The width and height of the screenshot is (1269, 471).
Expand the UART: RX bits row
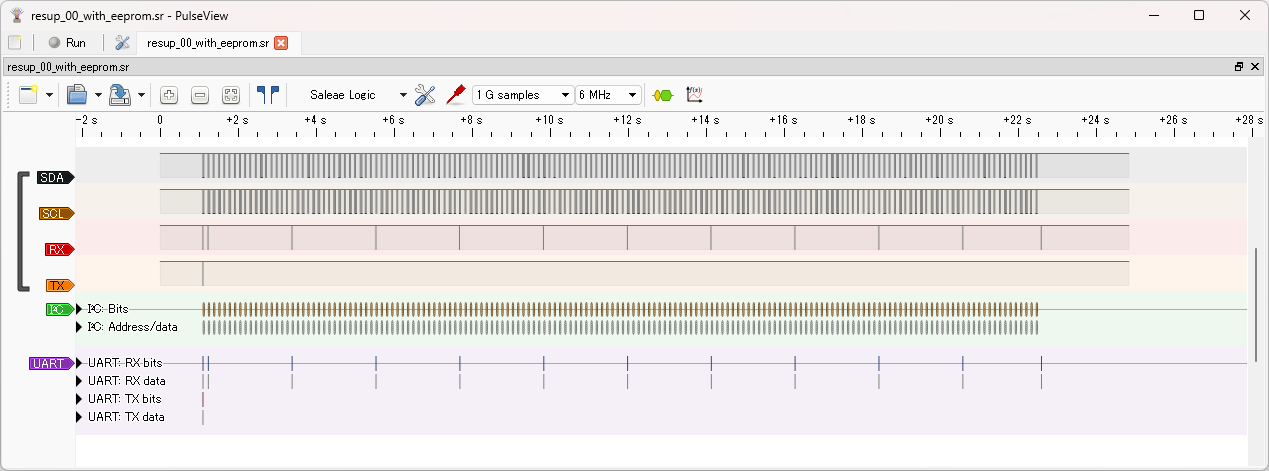coord(80,363)
